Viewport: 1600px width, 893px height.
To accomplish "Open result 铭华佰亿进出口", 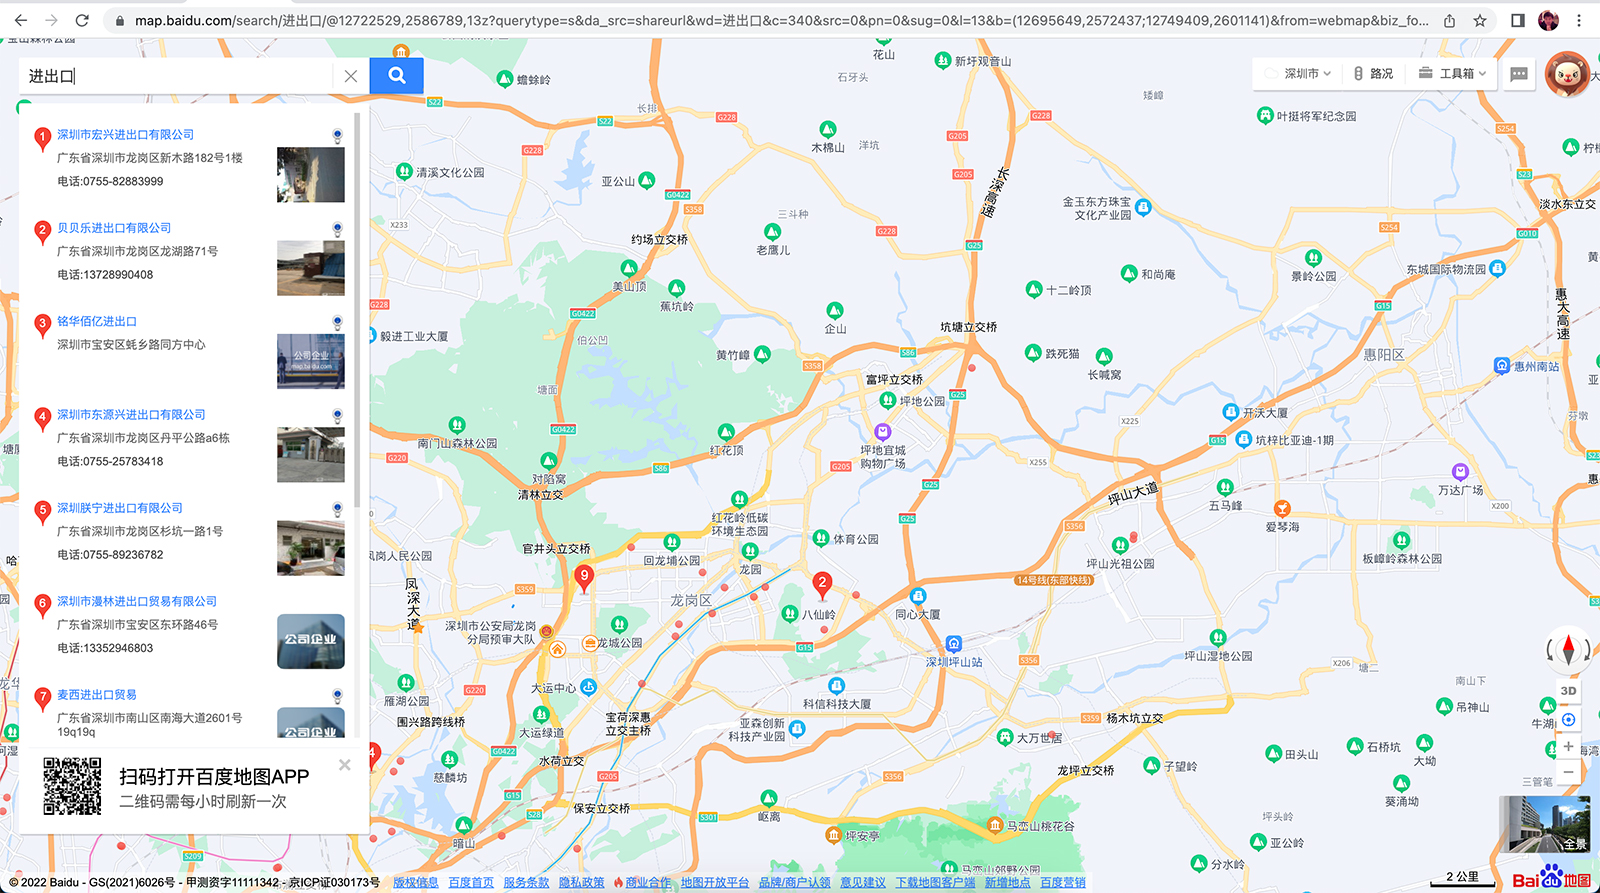I will (x=97, y=321).
